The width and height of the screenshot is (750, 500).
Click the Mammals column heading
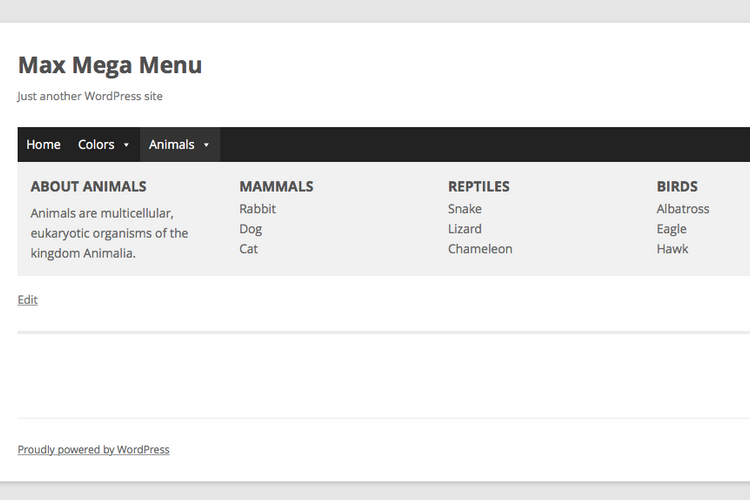[276, 187]
